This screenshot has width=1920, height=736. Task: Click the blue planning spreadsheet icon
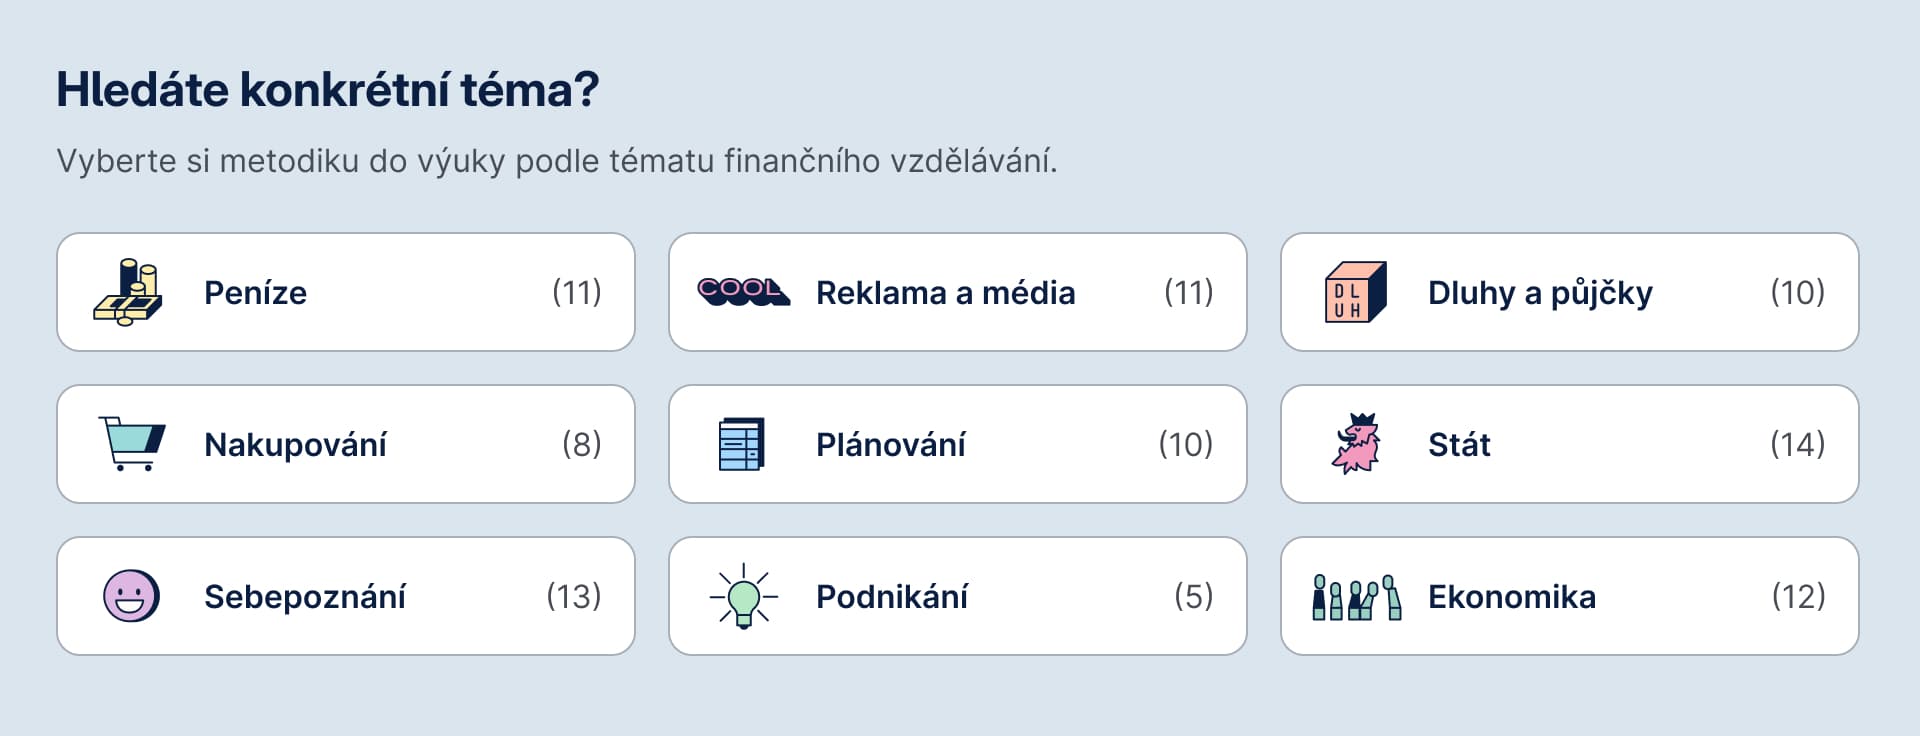742,444
